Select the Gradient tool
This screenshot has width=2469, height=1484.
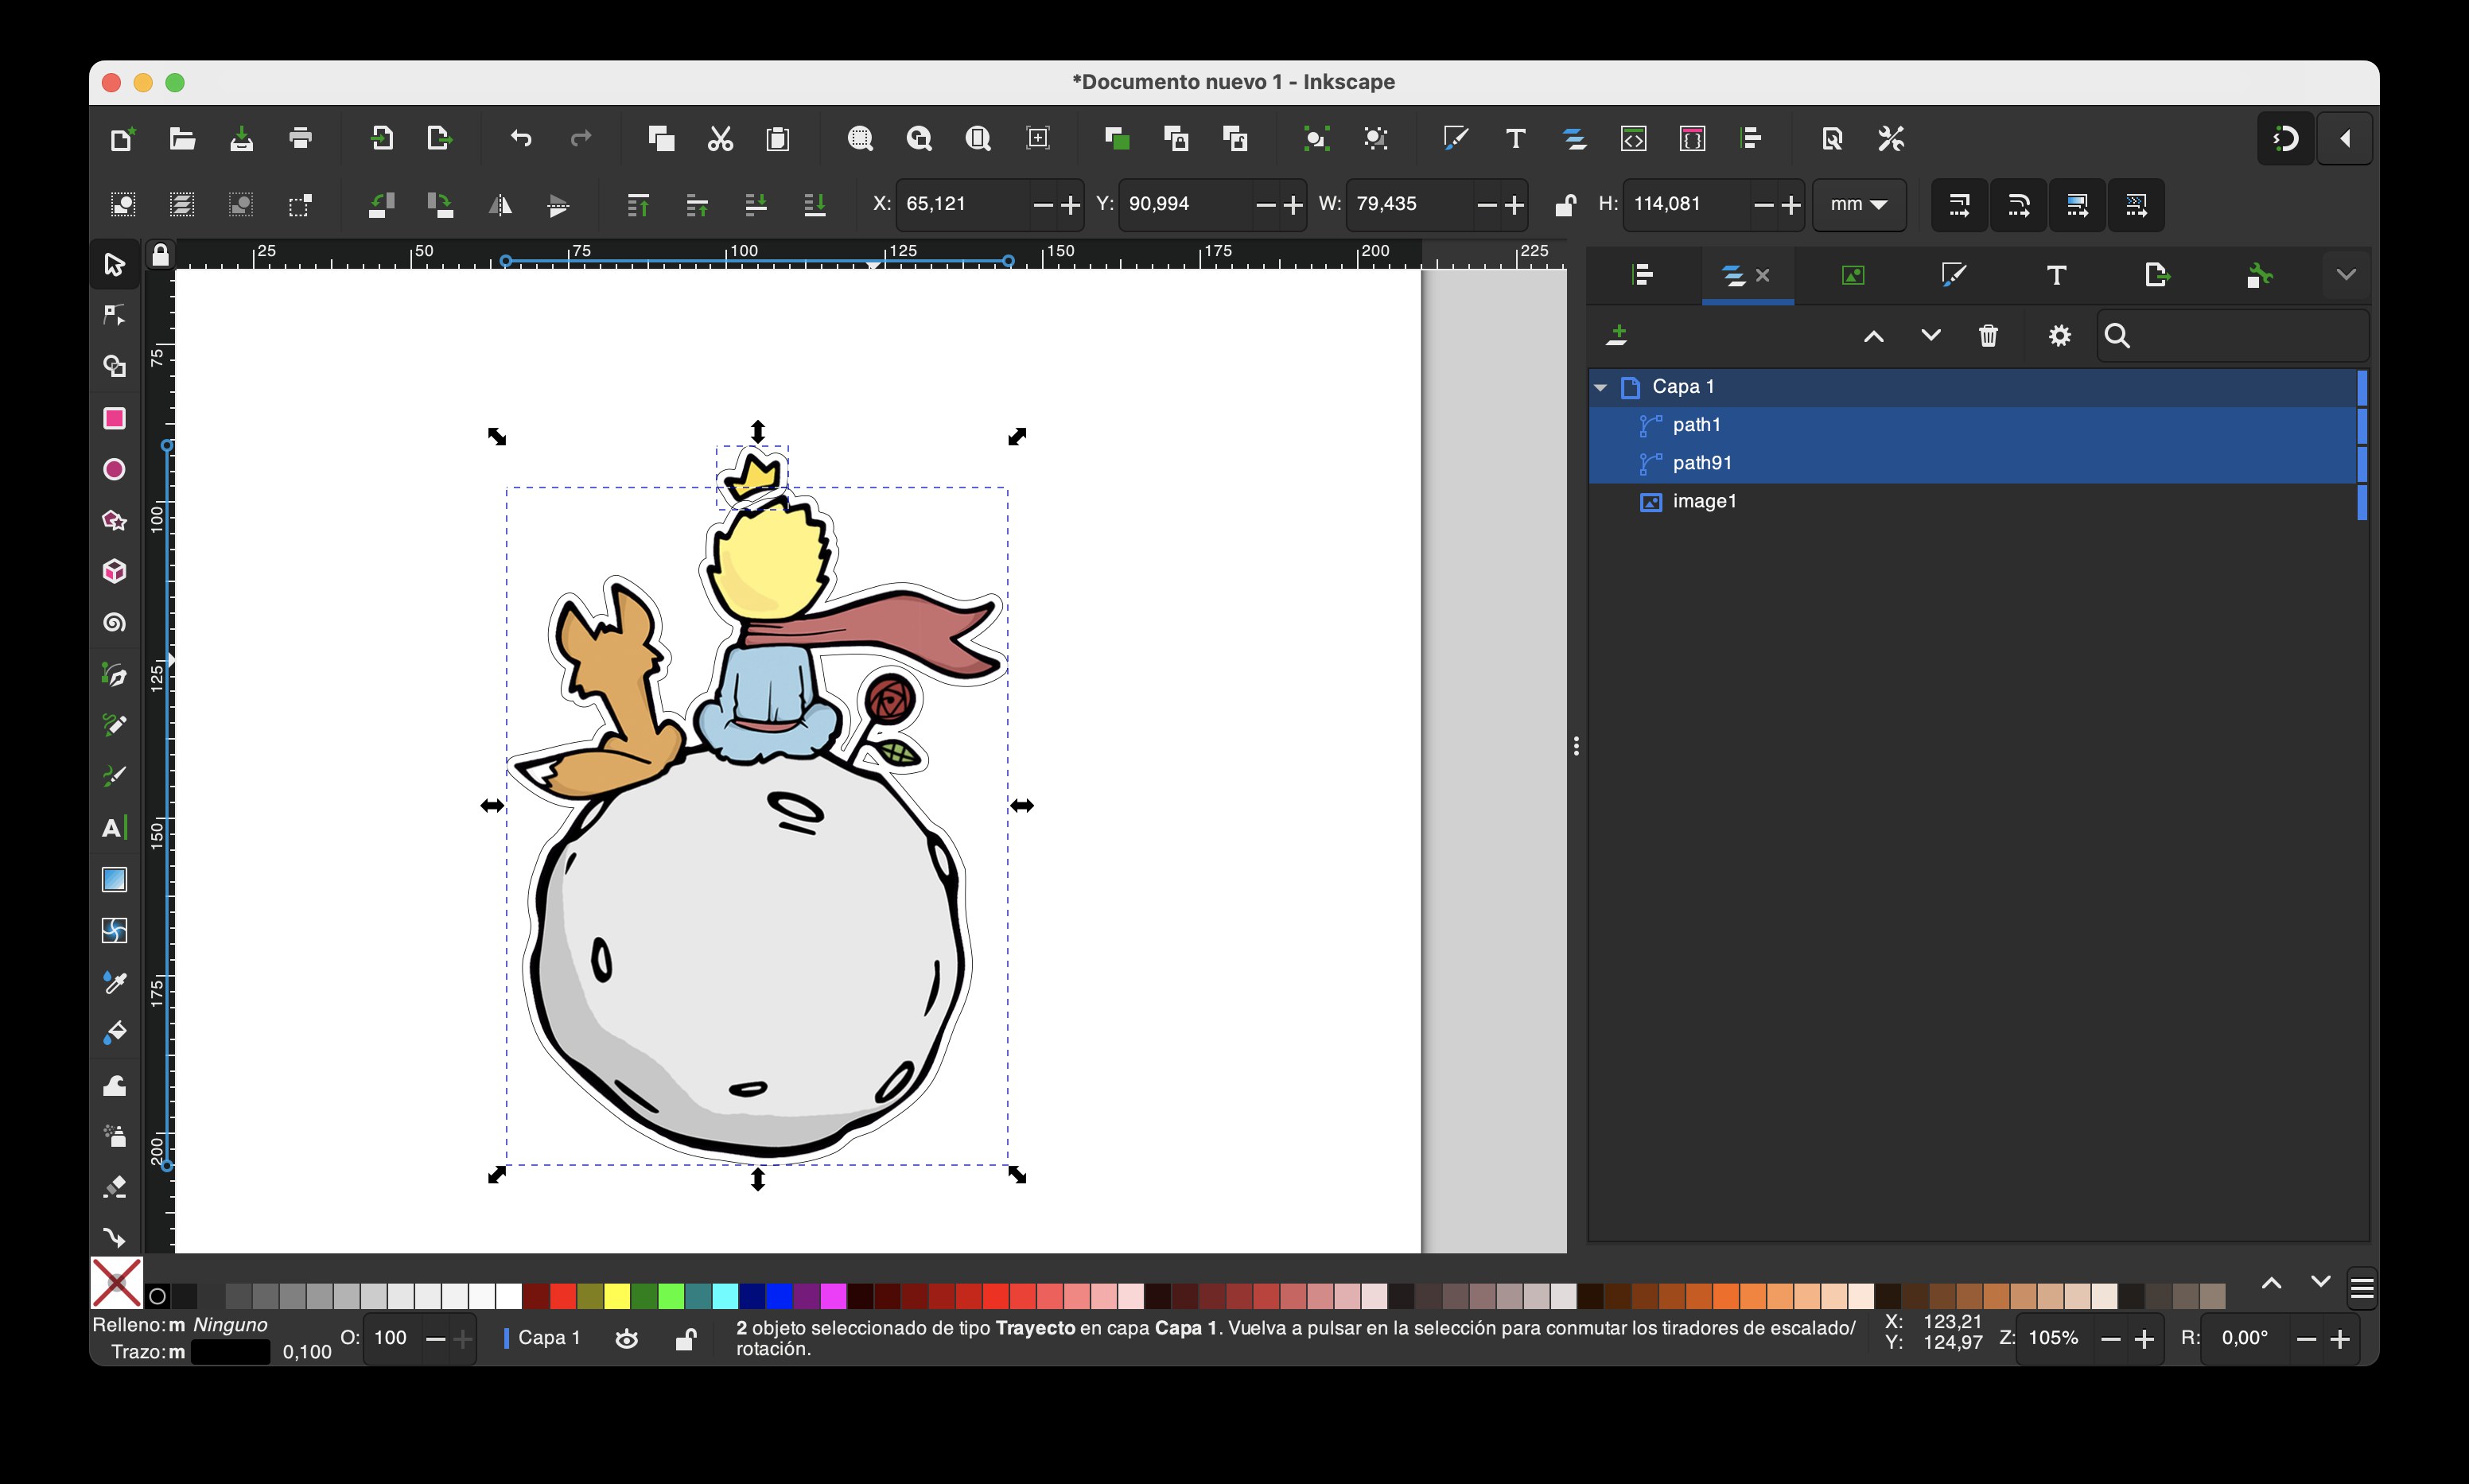[114, 879]
